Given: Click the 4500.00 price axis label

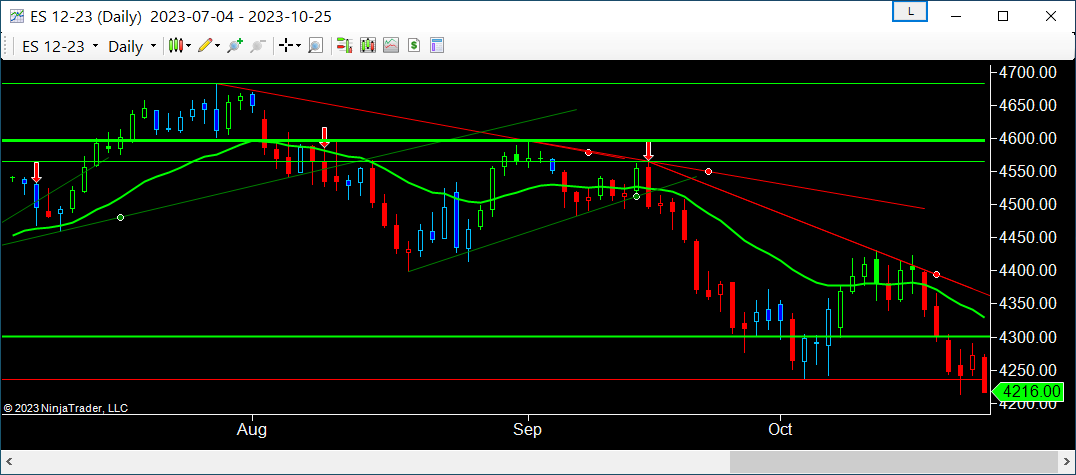Looking at the screenshot, I should point(1029,205).
